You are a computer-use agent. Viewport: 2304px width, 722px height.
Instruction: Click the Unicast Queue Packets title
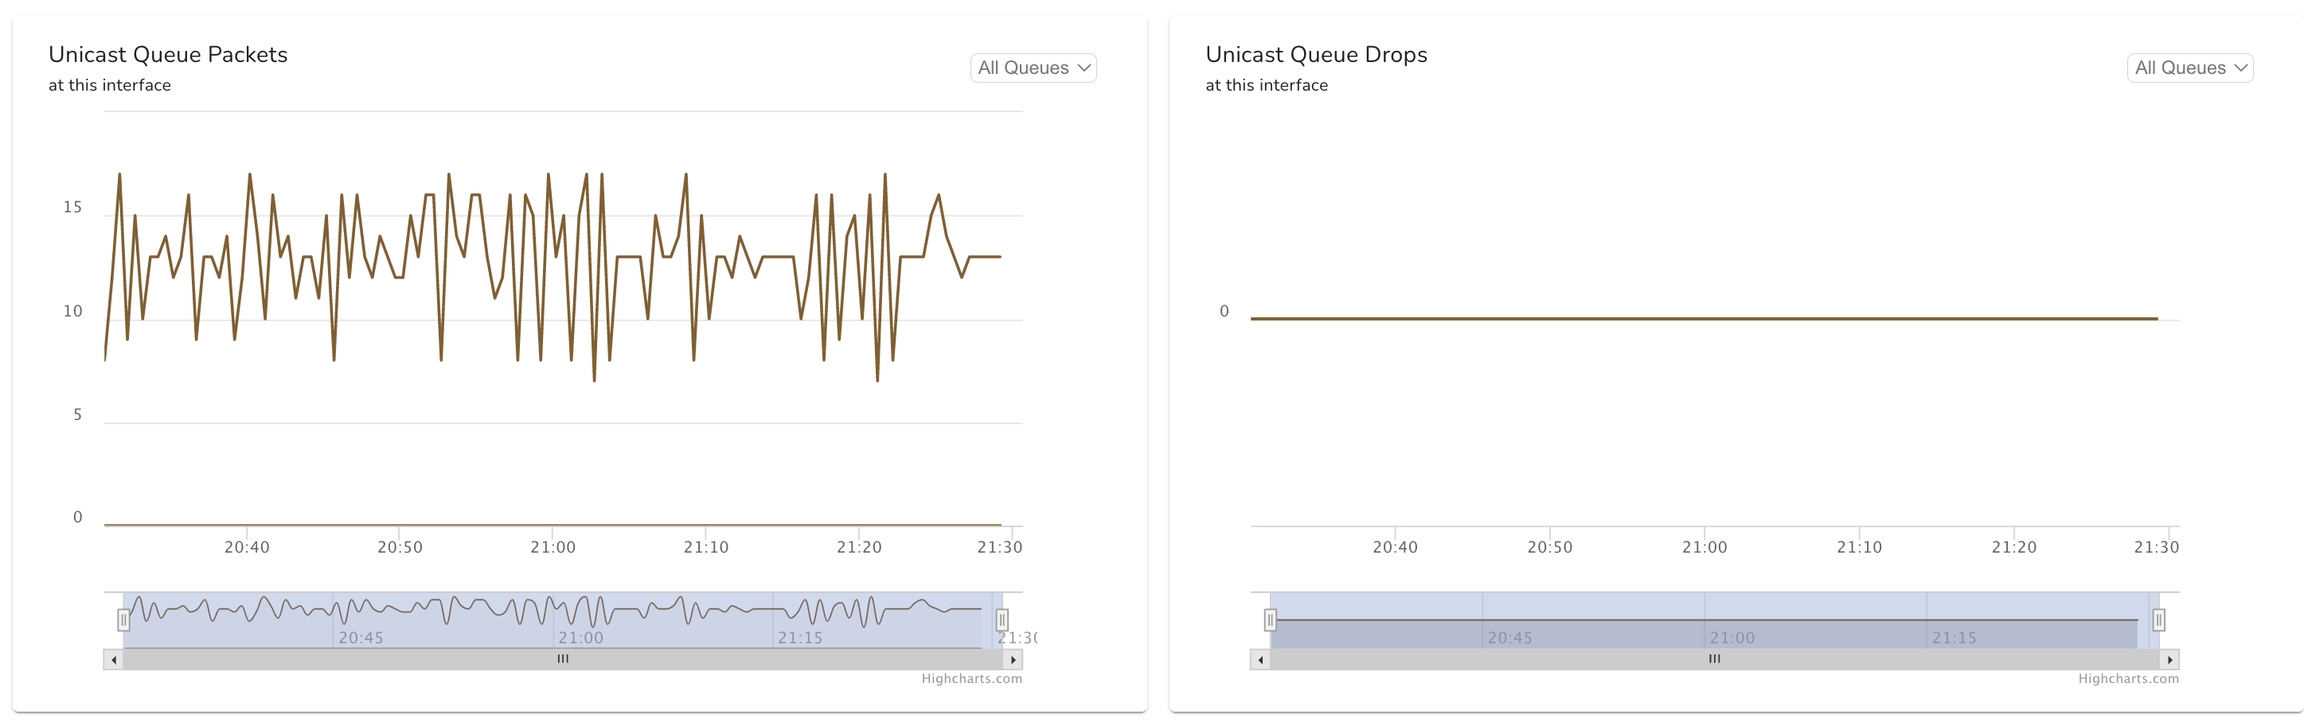coord(168,55)
